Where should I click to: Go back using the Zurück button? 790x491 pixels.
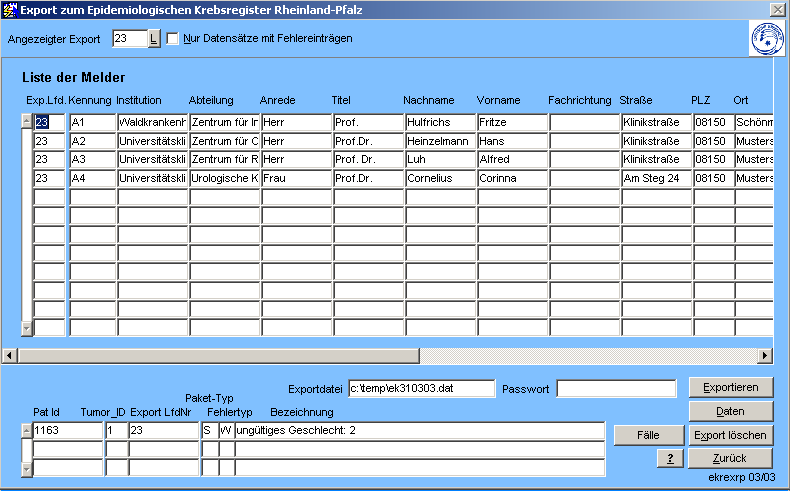730,458
